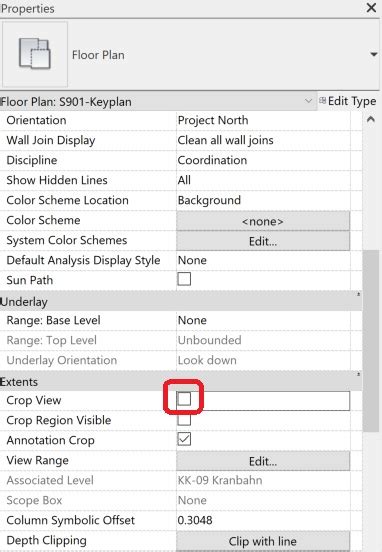382x552 pixels.
Task: Select the Discipline Coordination value field
Action: click(x=263, y=160)
